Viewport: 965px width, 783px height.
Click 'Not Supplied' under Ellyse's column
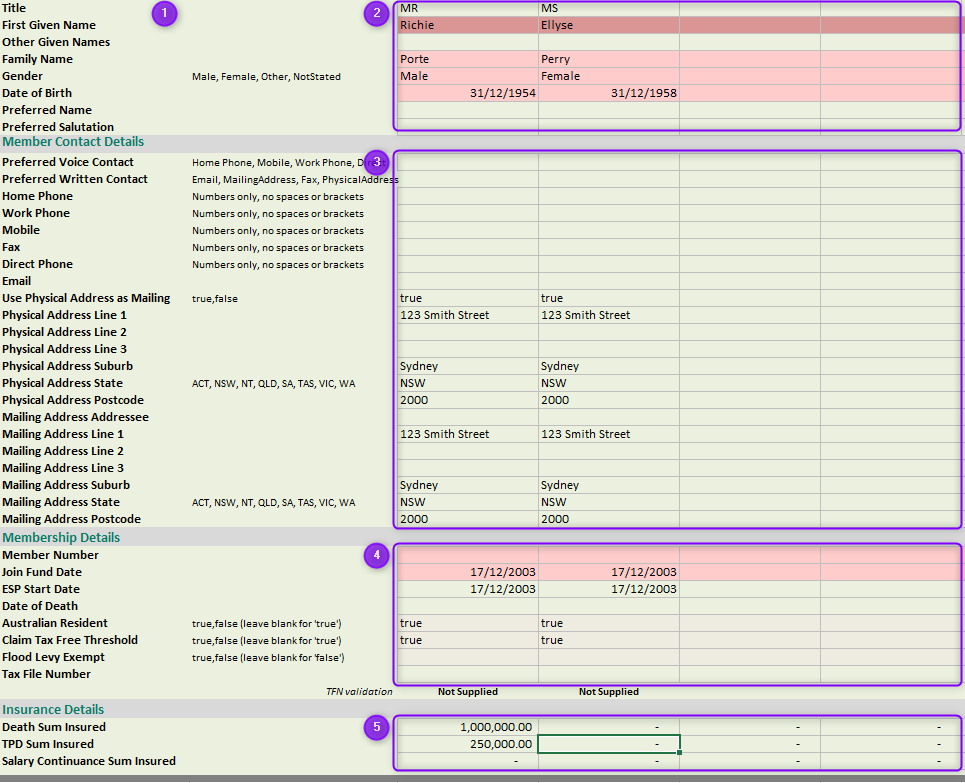[609, 692]
